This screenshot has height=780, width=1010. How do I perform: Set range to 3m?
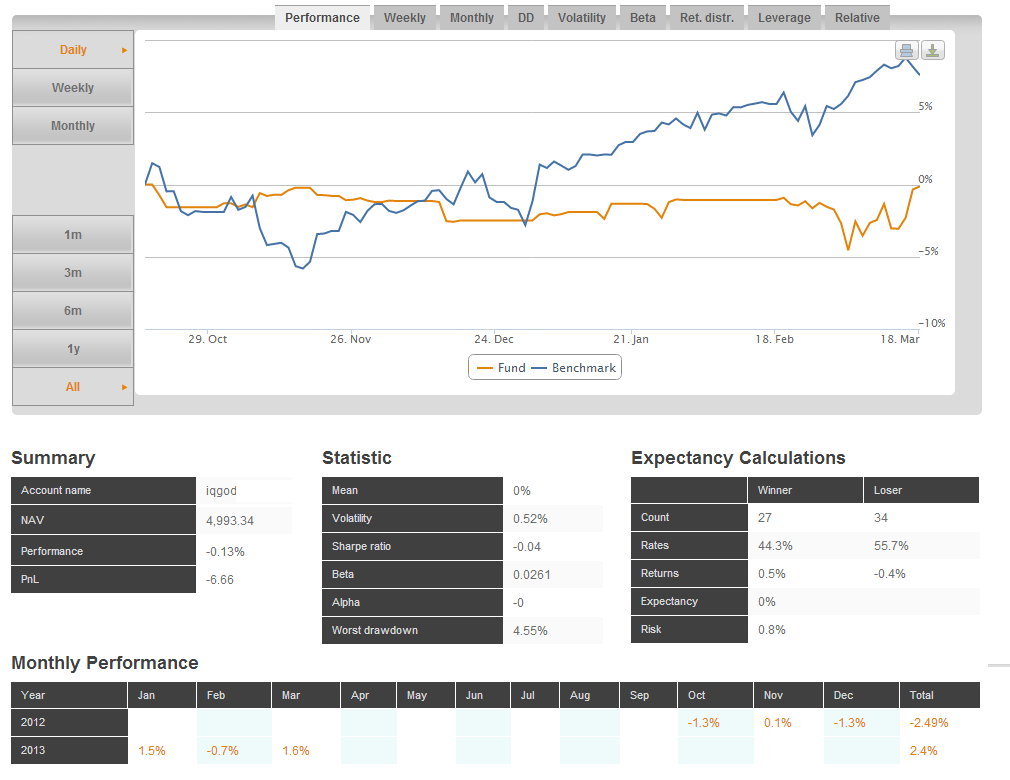[73, 272]
